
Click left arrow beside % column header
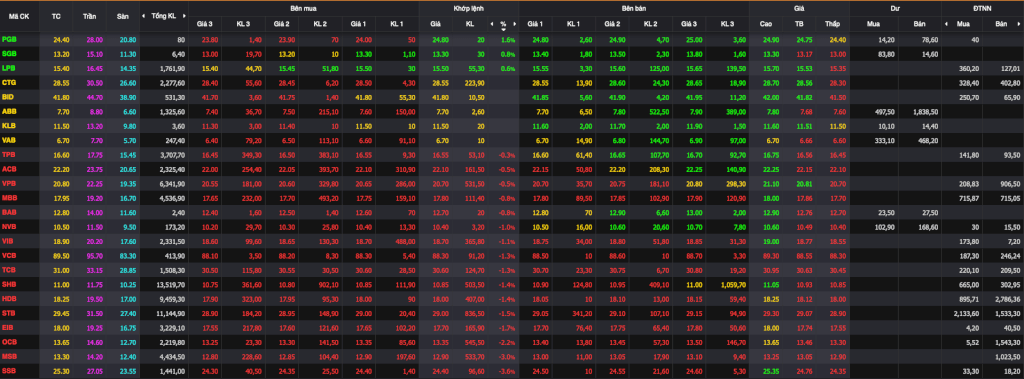pos(492,24)
